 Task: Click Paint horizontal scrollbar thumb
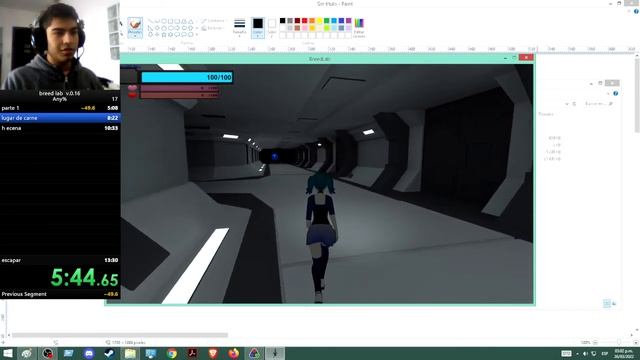[120, 335]
